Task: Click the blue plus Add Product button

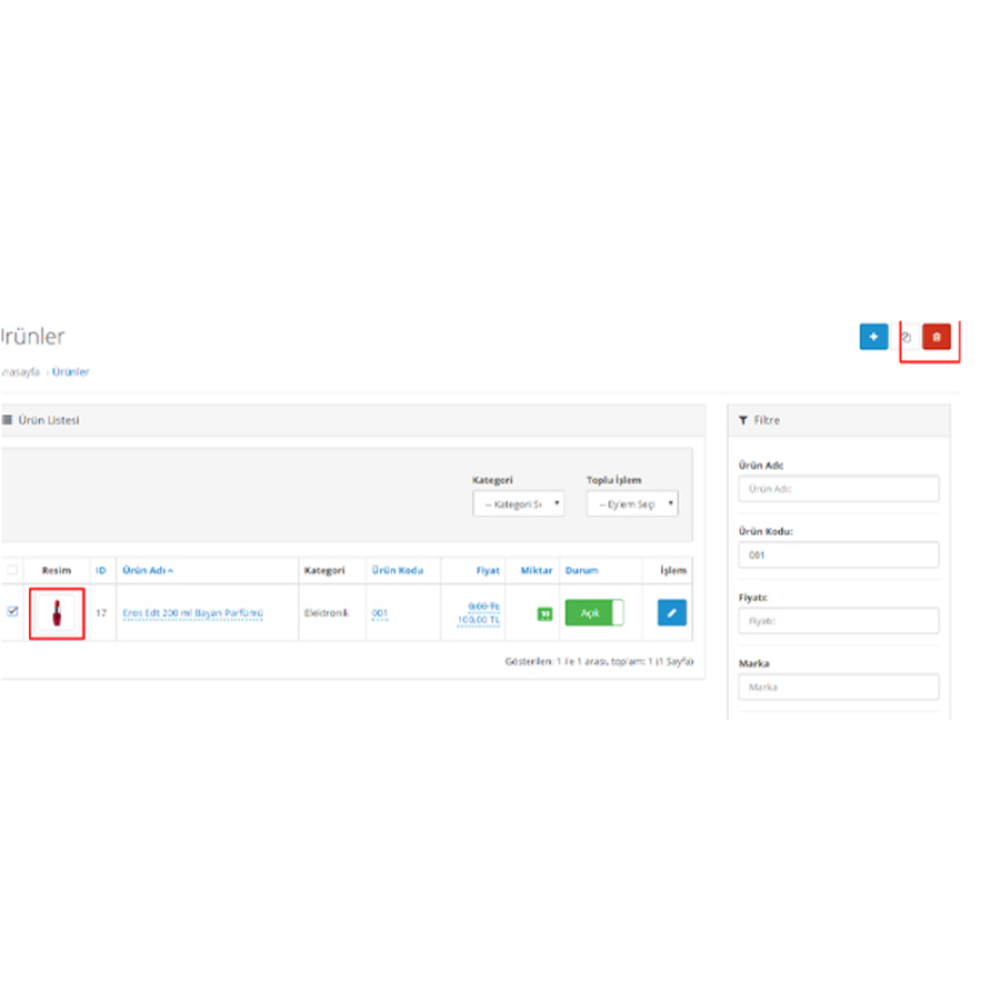Action: click(874, 337)
